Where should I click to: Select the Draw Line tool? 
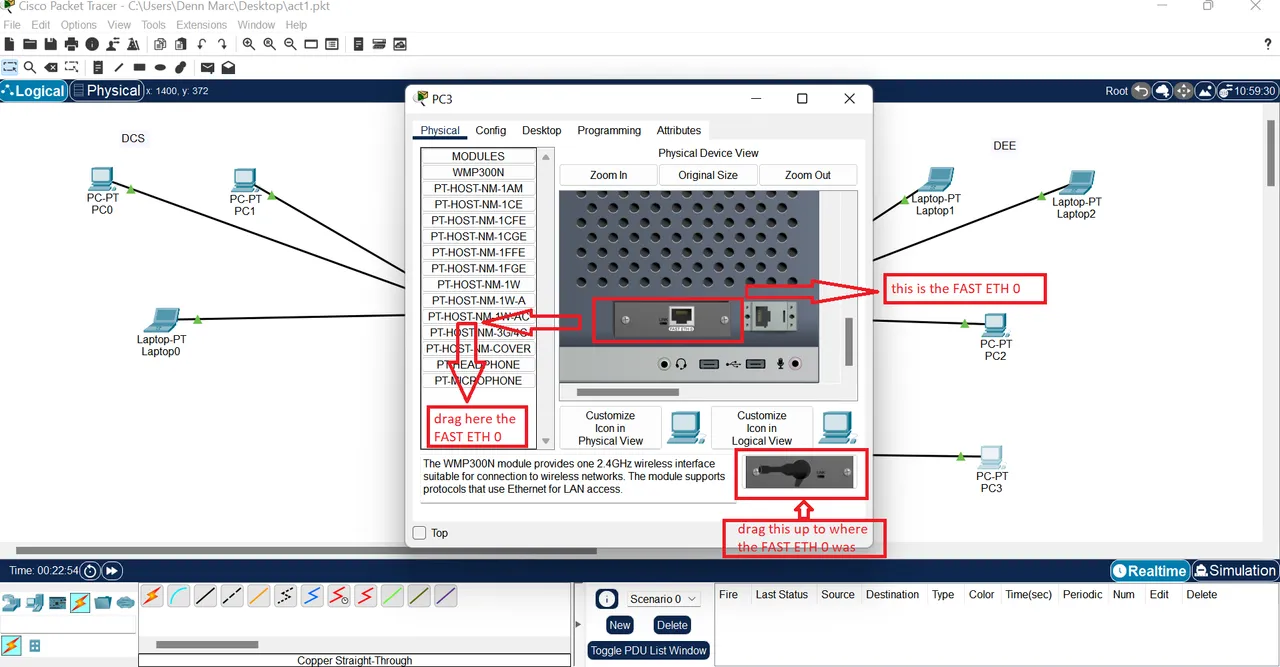pyautogui.click(x=119, y=68)
